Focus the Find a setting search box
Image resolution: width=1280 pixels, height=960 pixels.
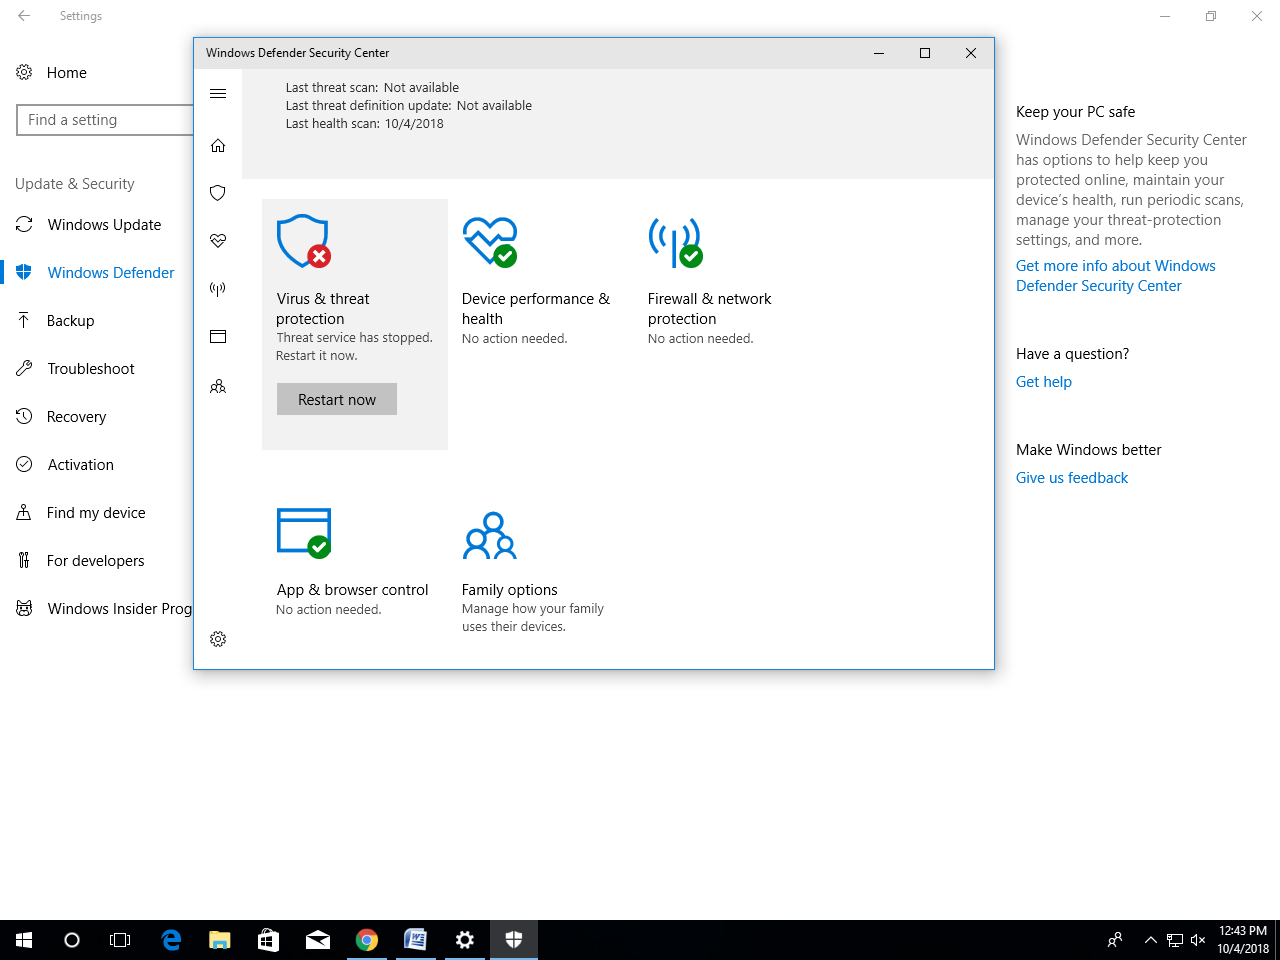105,120
